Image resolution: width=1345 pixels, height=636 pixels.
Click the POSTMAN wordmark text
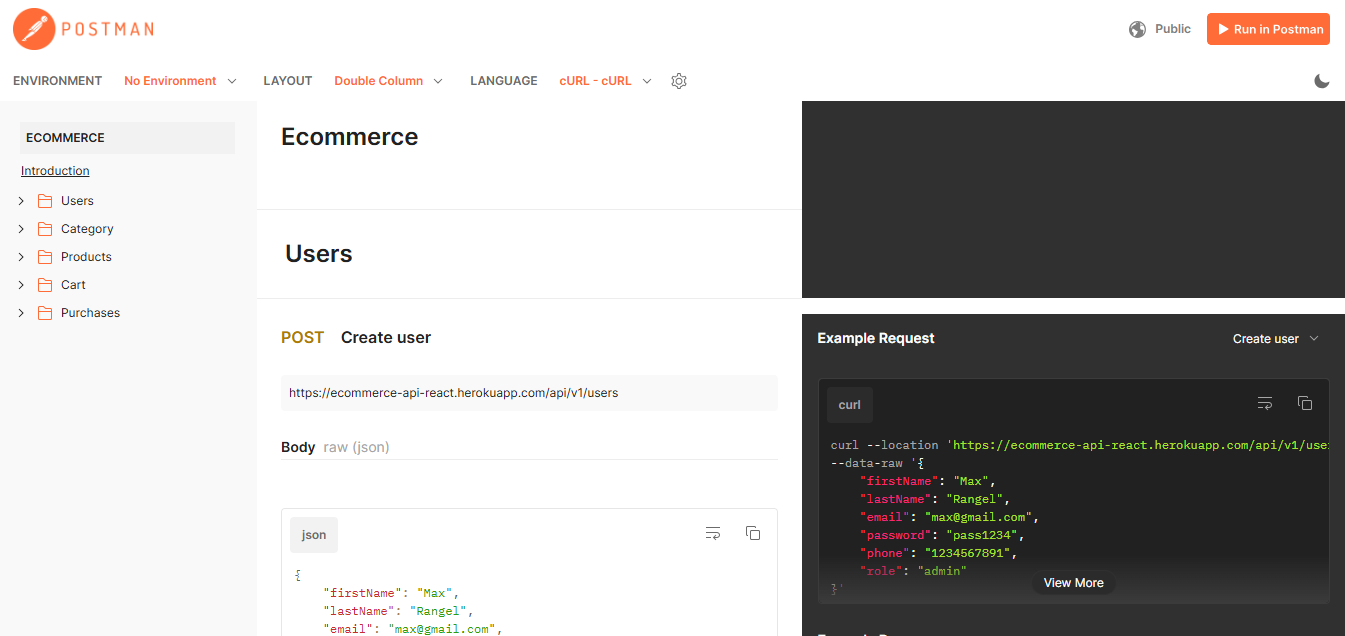(x=108, y=29)
